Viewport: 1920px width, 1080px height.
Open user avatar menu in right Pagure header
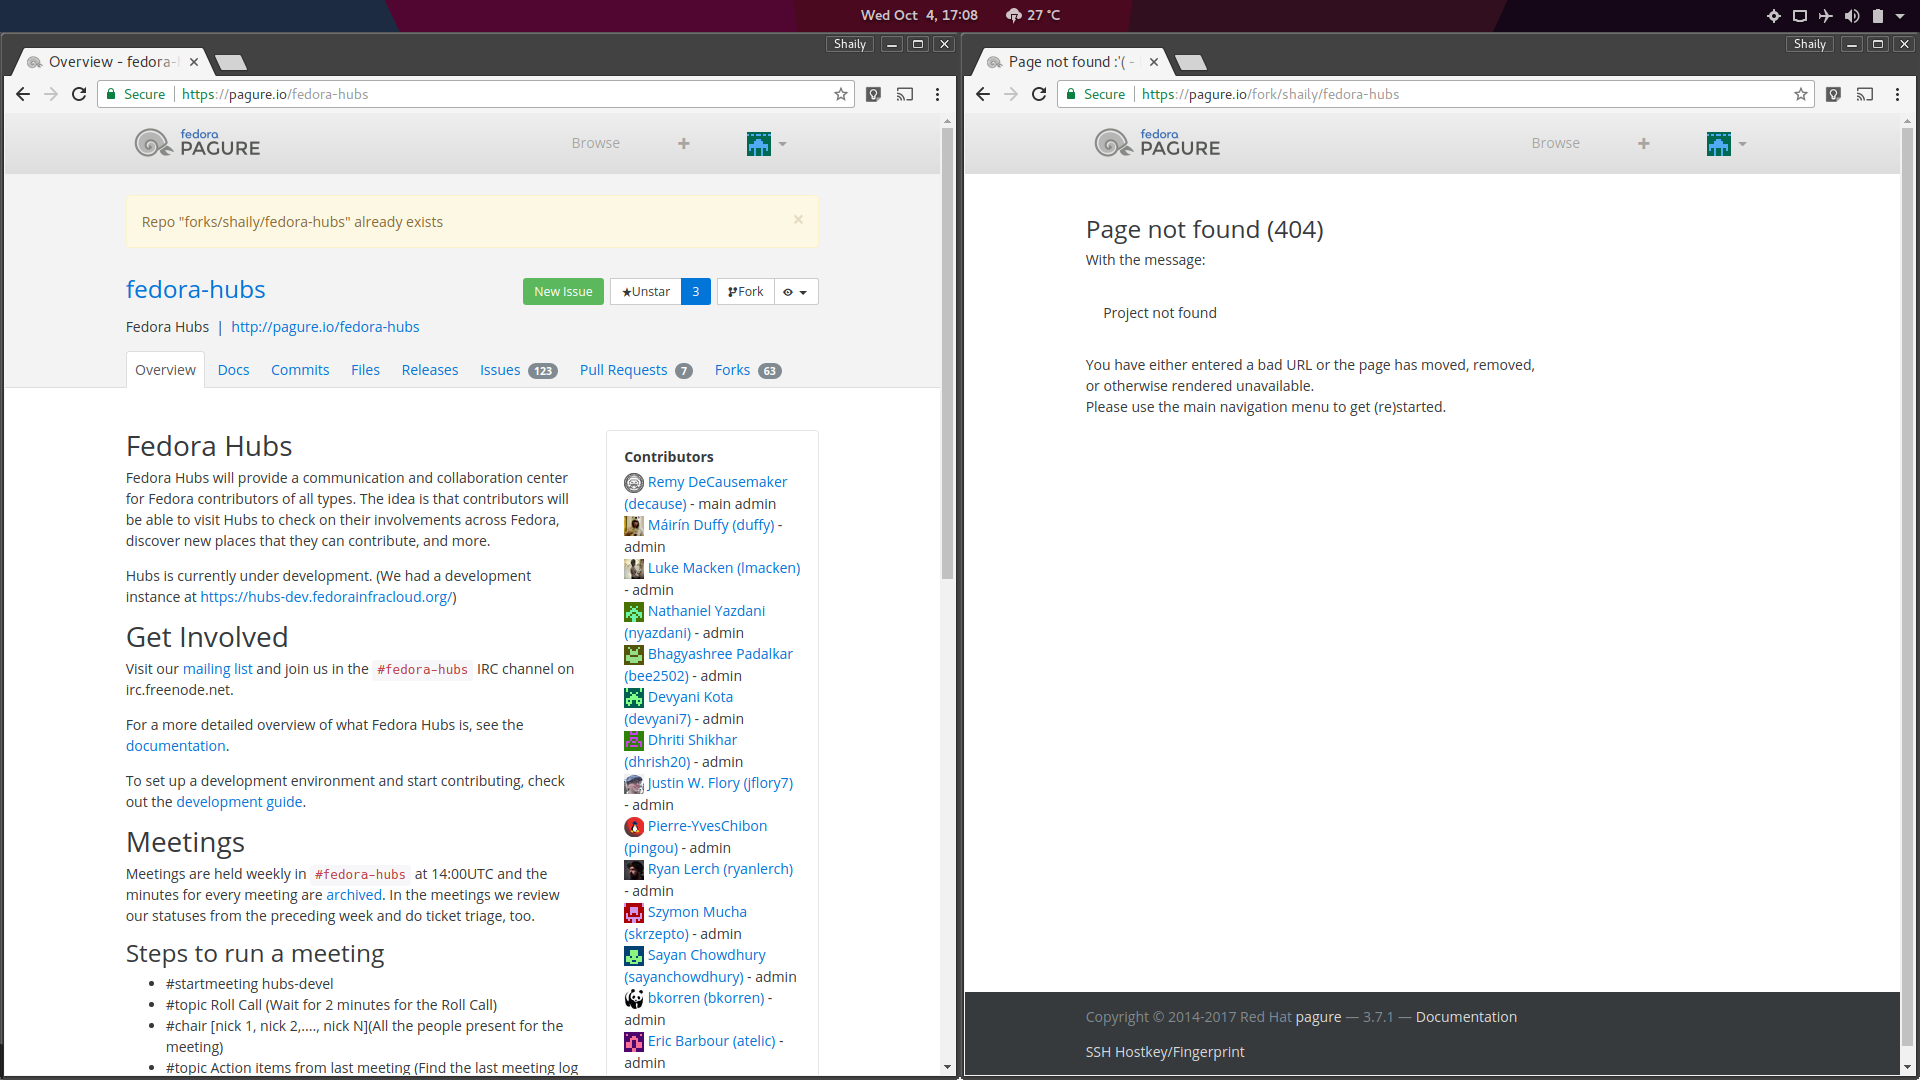coord(1726,144)
